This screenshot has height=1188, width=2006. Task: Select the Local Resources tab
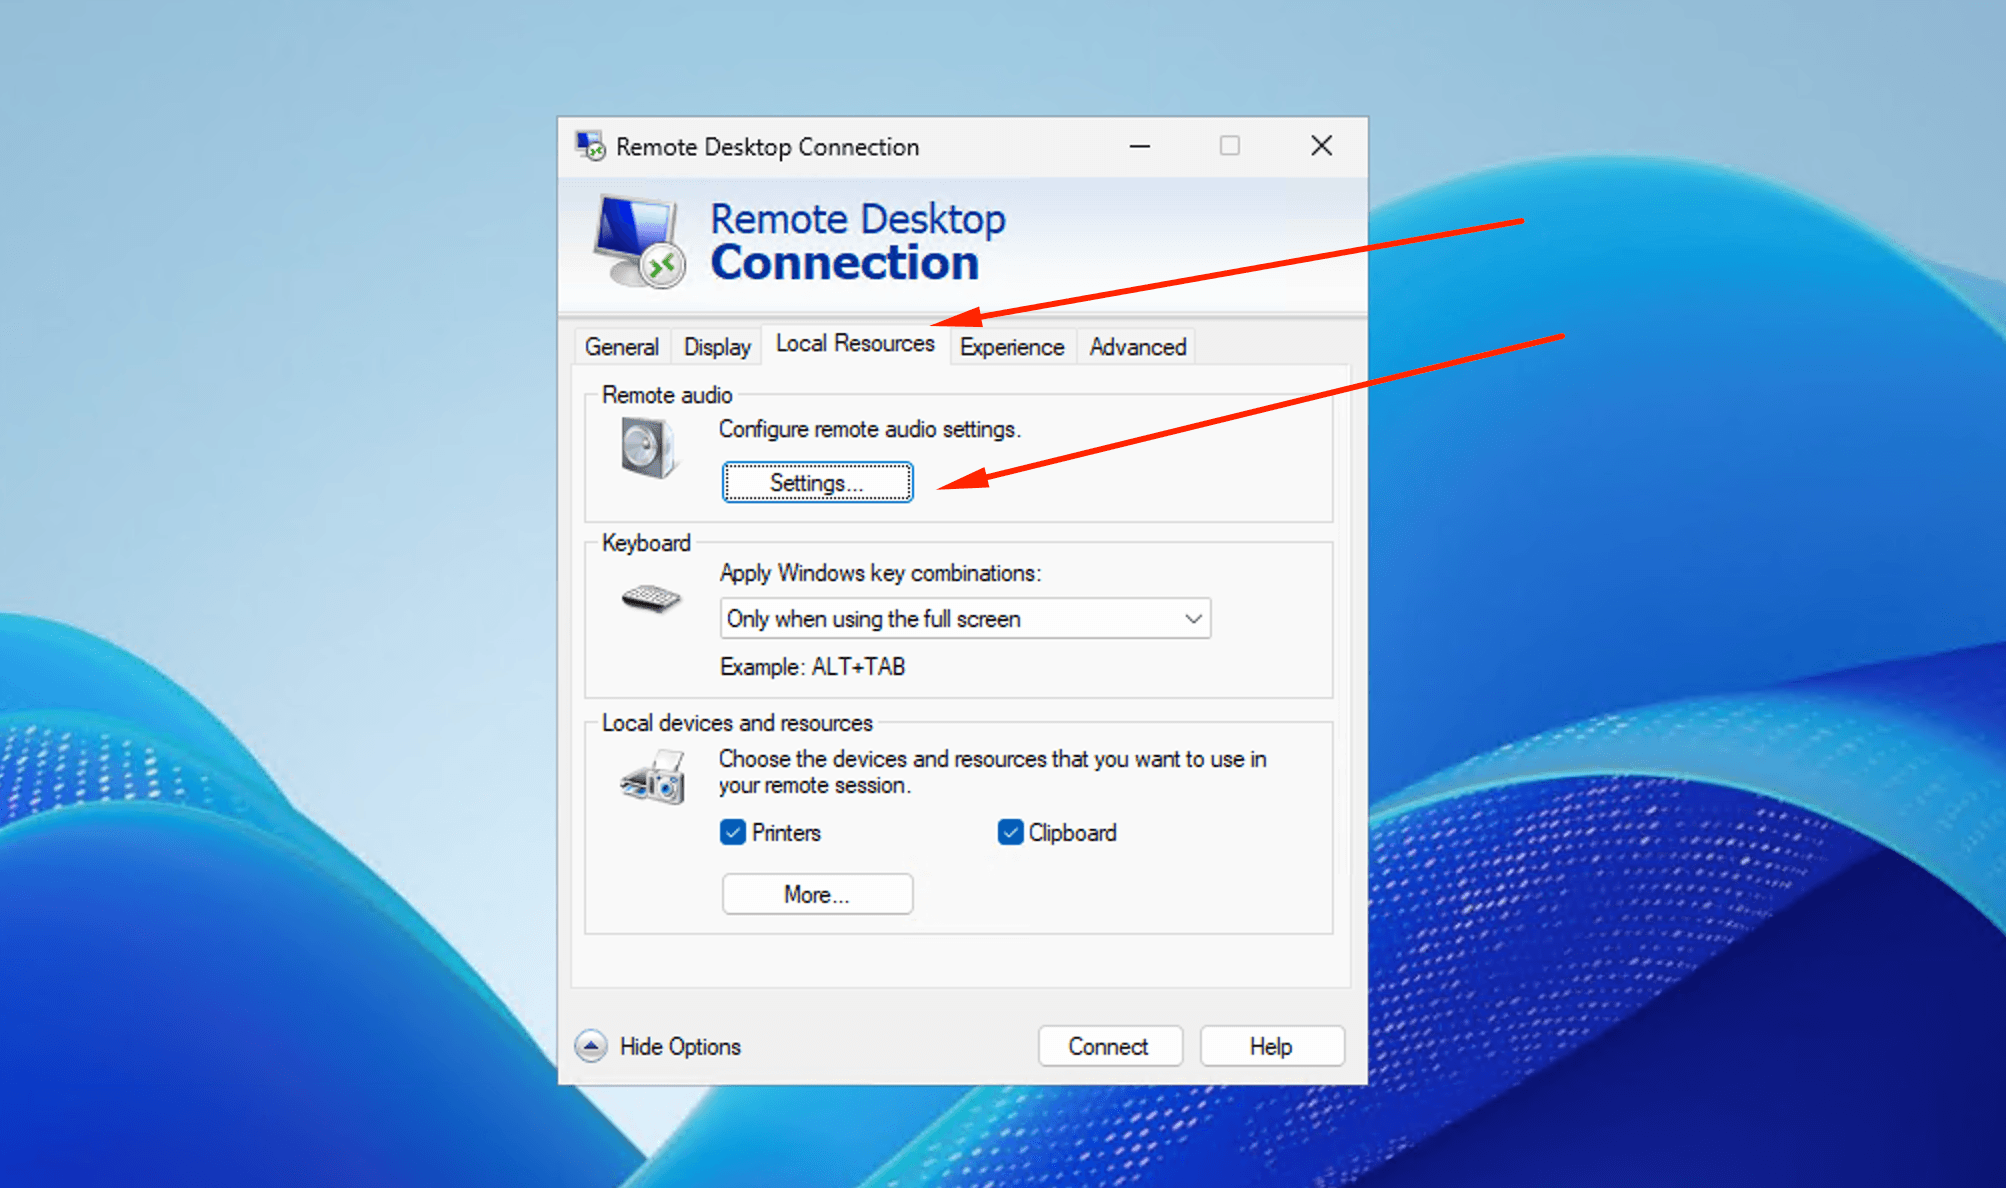click(855, 343)
